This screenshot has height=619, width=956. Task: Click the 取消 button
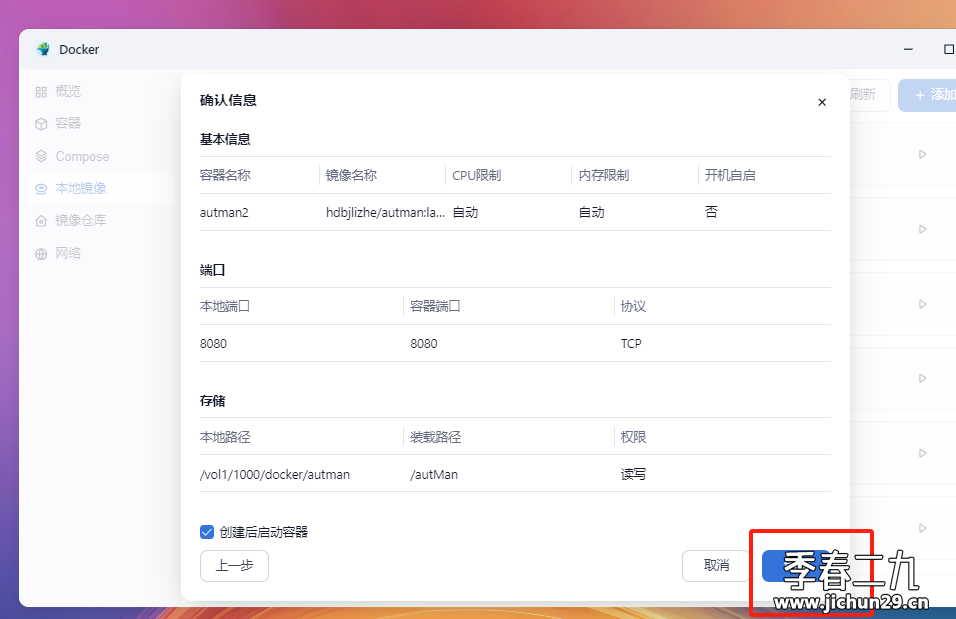pyautogui.click(x=716, y=566)
